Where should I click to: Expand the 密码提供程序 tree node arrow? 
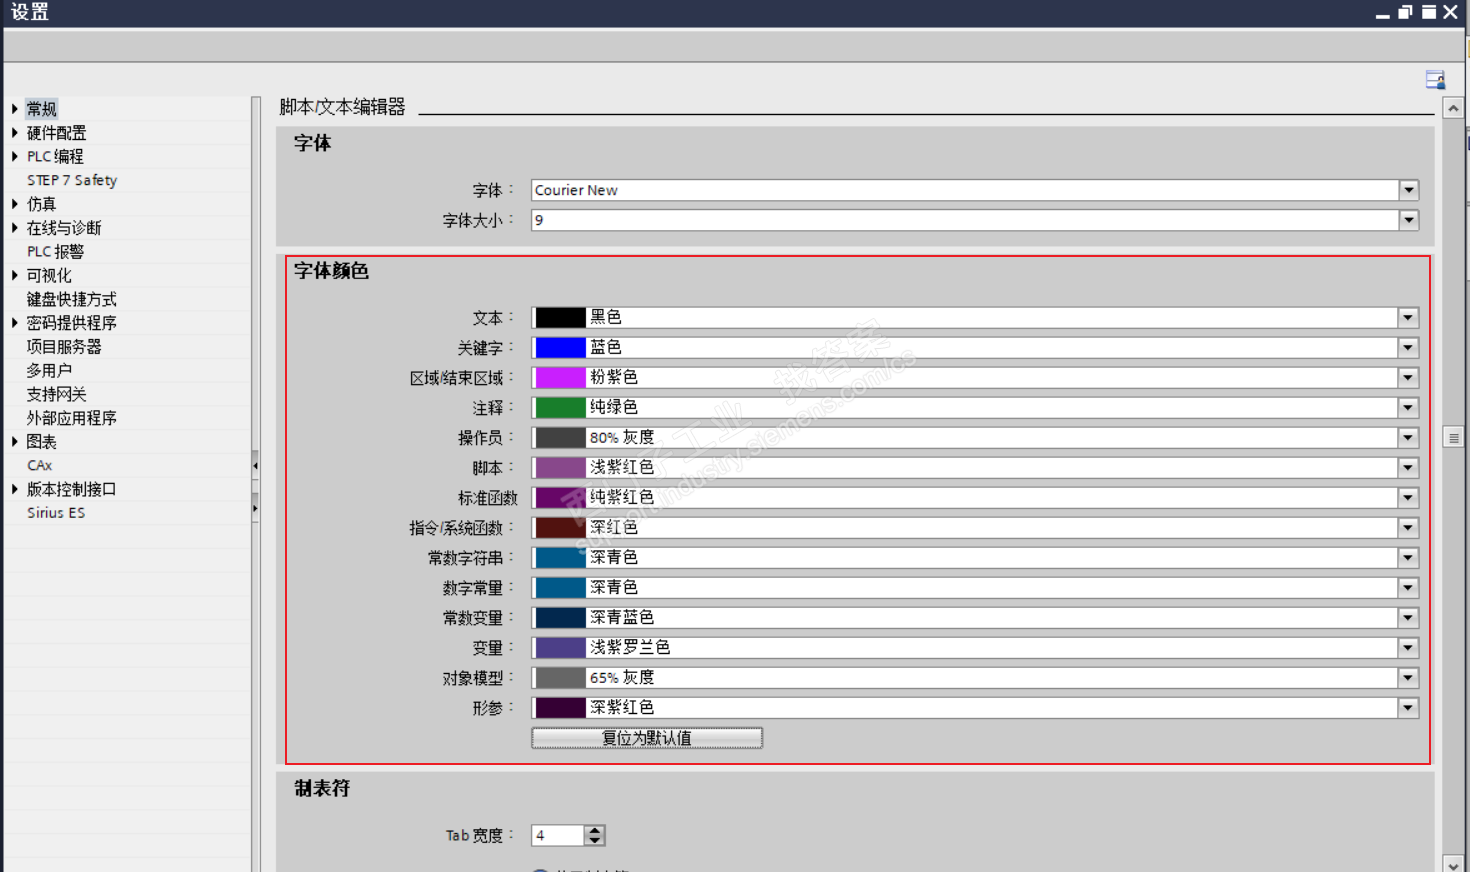tap(15, 323)
